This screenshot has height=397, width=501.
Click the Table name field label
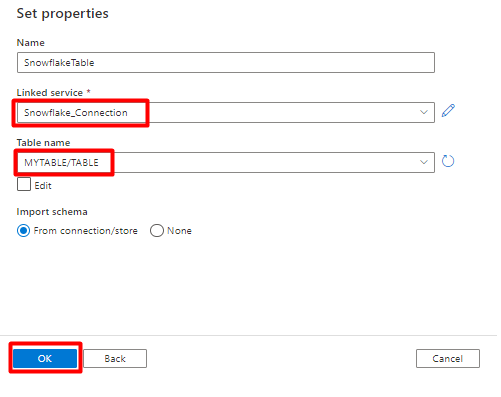click(43, 143)
